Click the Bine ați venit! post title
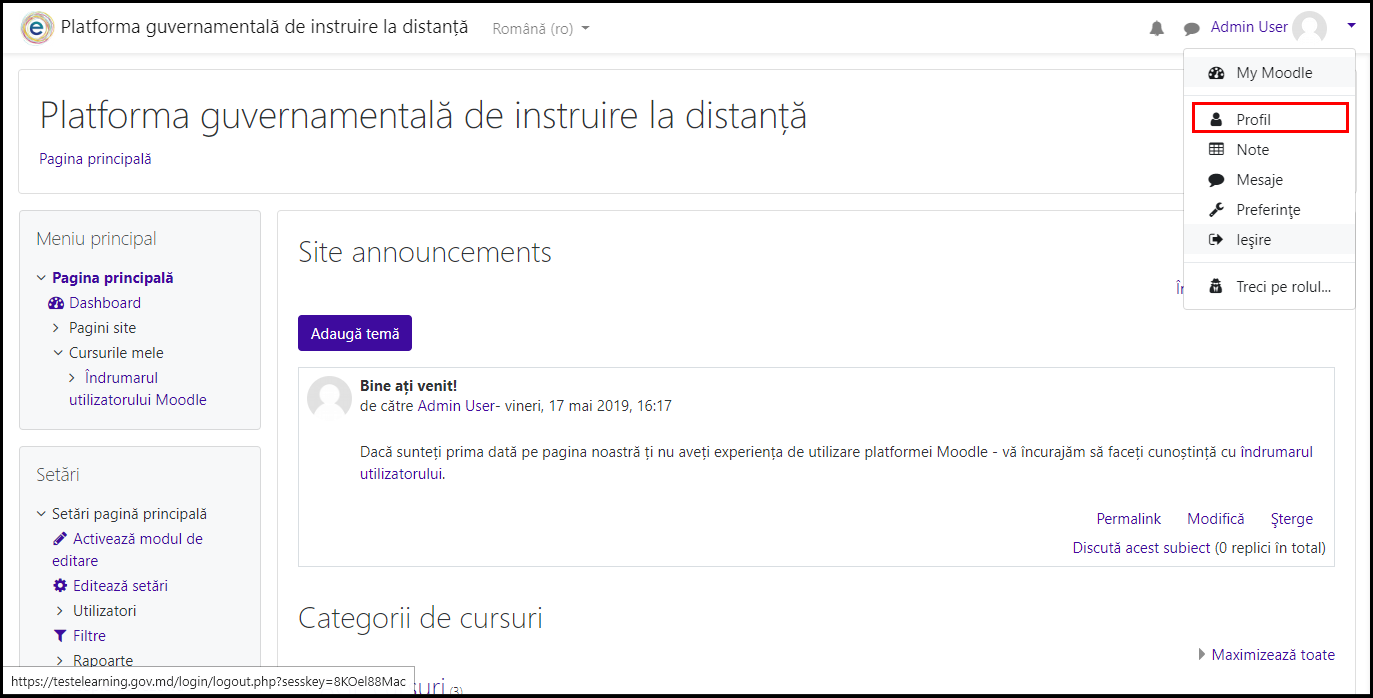 (408, 386)
